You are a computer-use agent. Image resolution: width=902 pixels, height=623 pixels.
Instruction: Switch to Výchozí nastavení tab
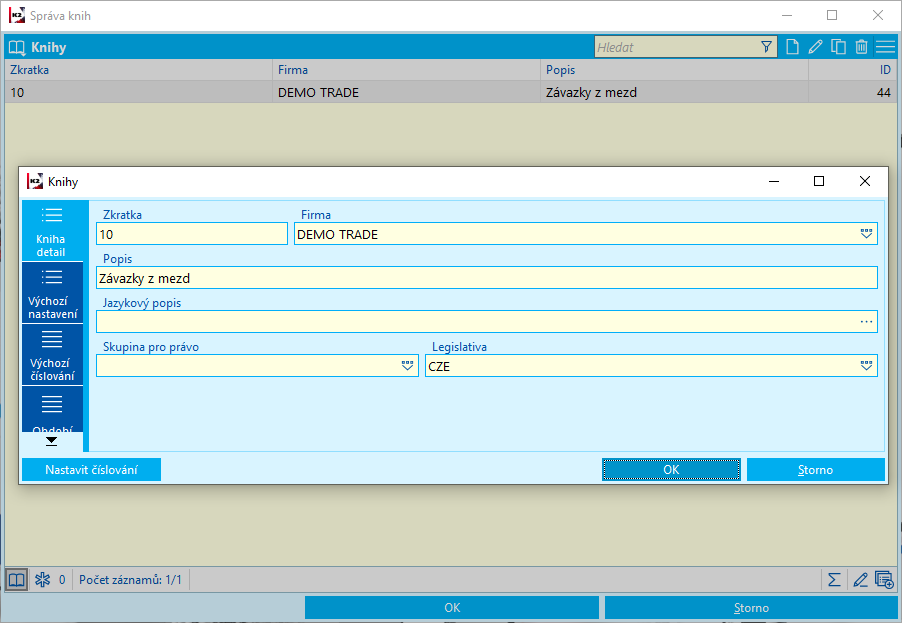pyautogui.click(x=52, y=293)
